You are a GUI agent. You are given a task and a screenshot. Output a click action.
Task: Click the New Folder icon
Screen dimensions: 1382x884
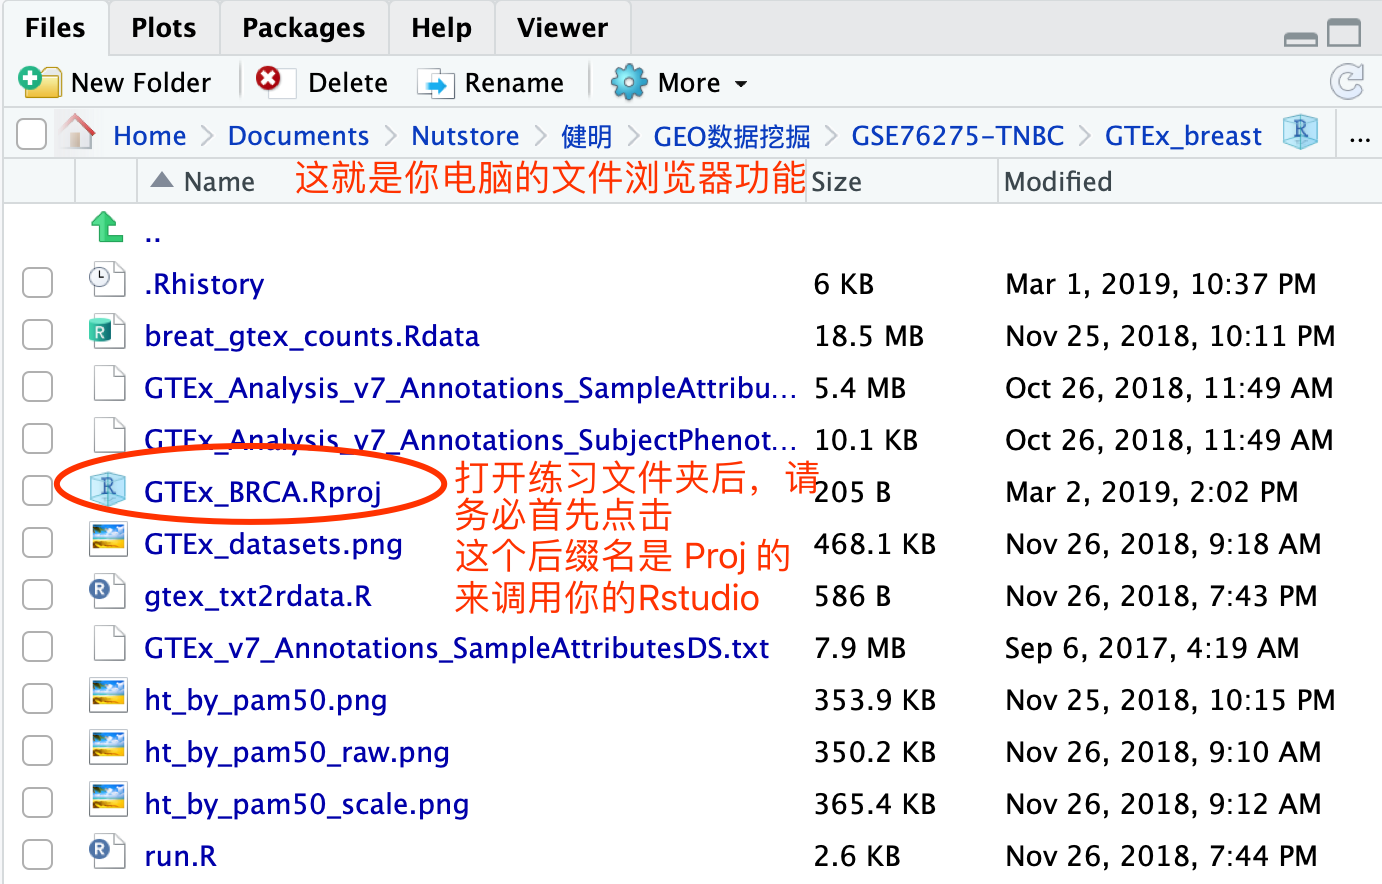39,82
